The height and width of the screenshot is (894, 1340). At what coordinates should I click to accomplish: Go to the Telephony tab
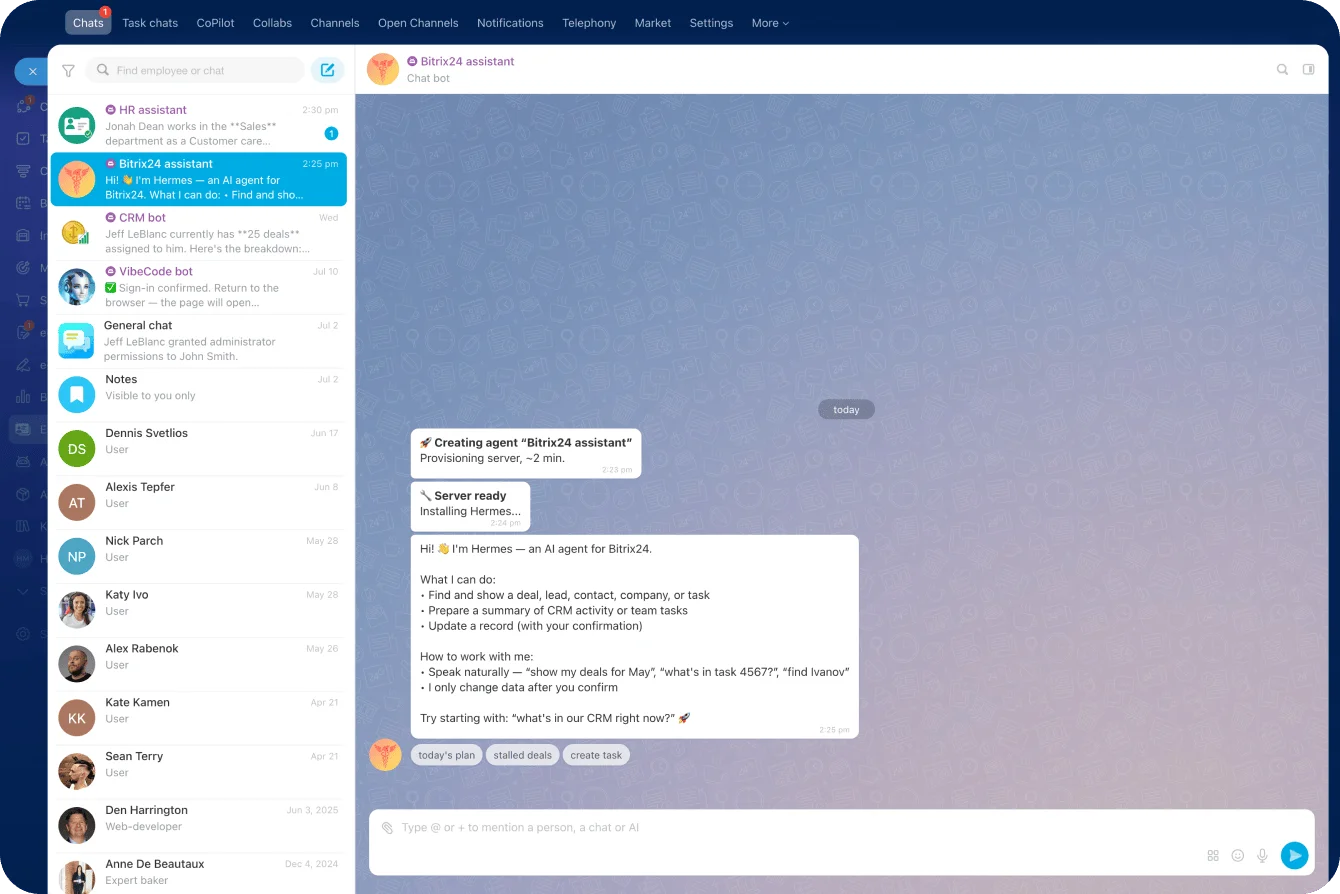coord(589,23)
